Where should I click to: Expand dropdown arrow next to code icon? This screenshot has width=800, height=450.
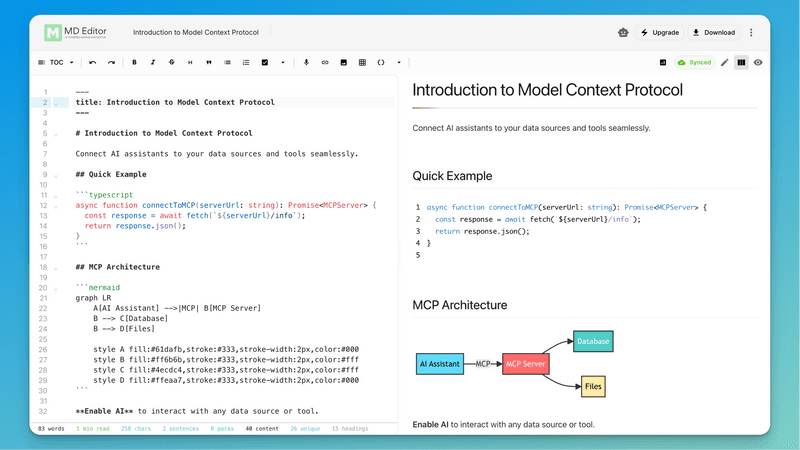coord(399,62)
